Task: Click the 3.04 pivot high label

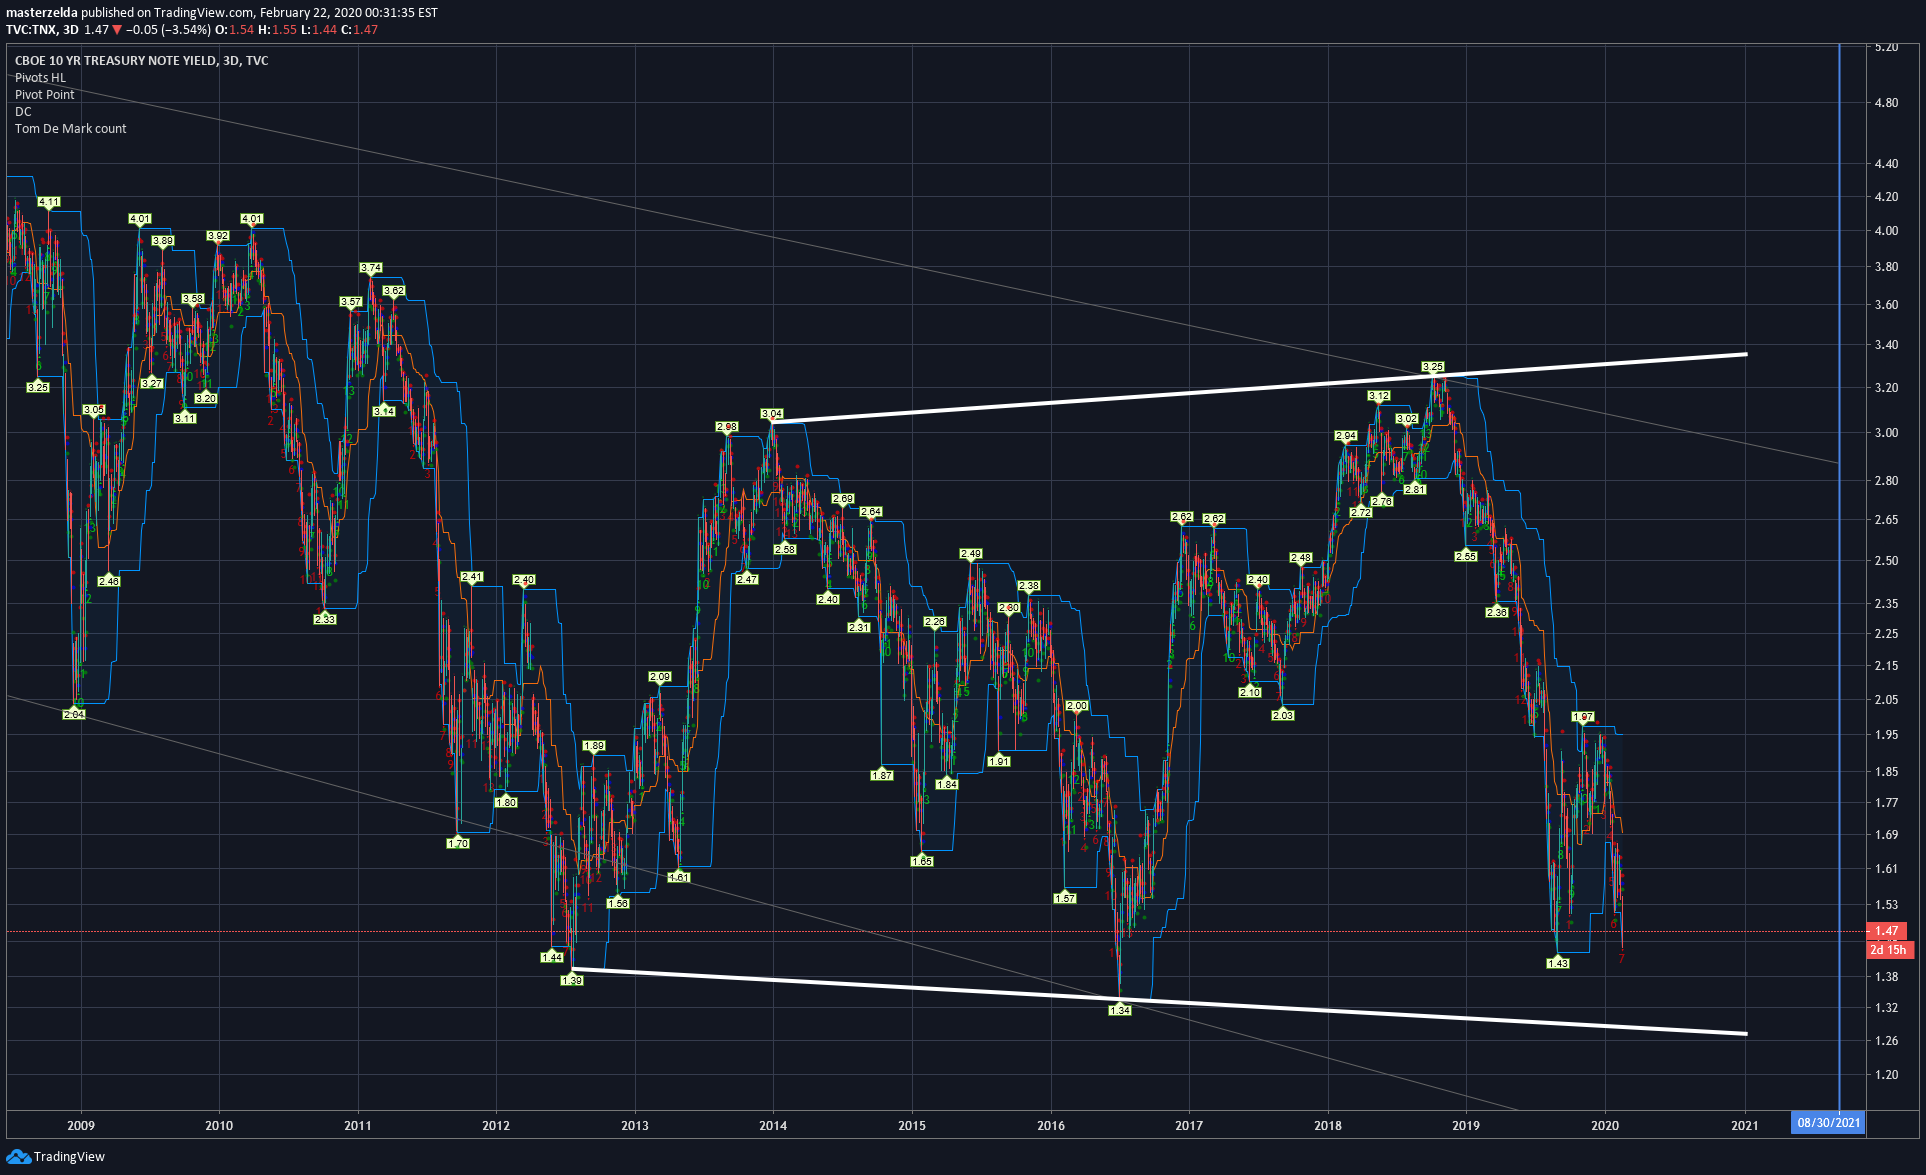Action: (x=772, y=414)
